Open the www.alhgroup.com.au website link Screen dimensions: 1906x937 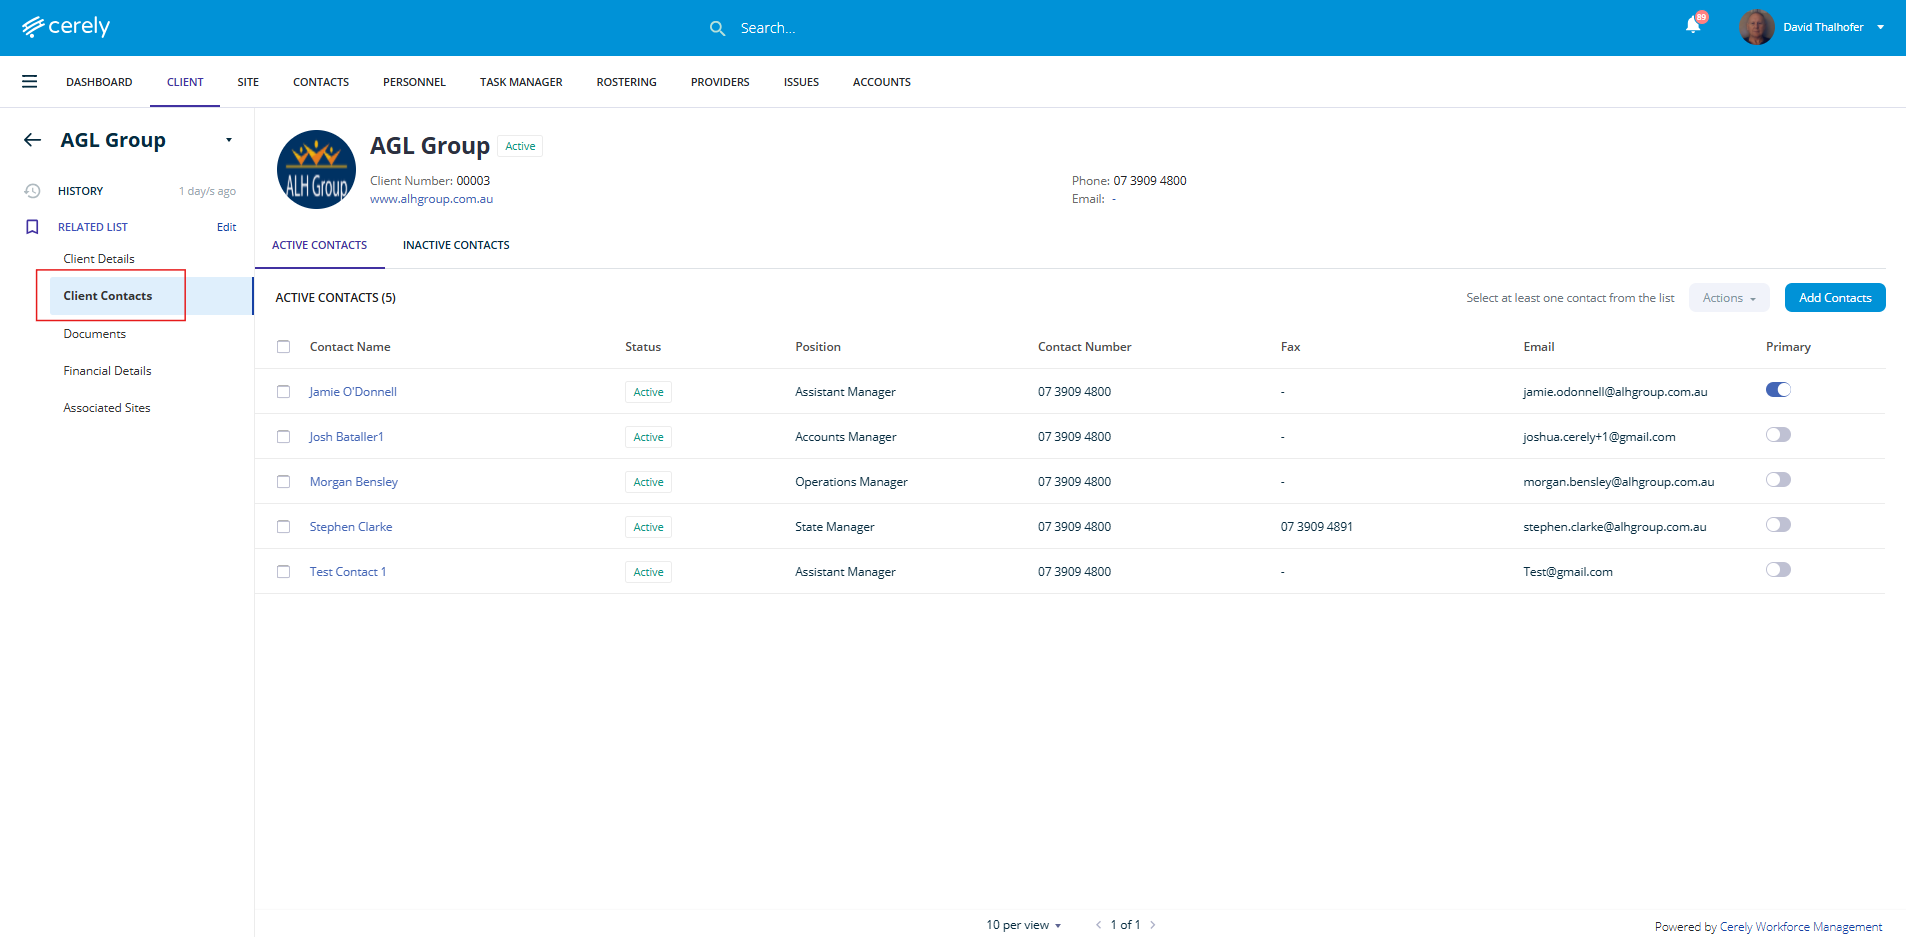point(431,199)
